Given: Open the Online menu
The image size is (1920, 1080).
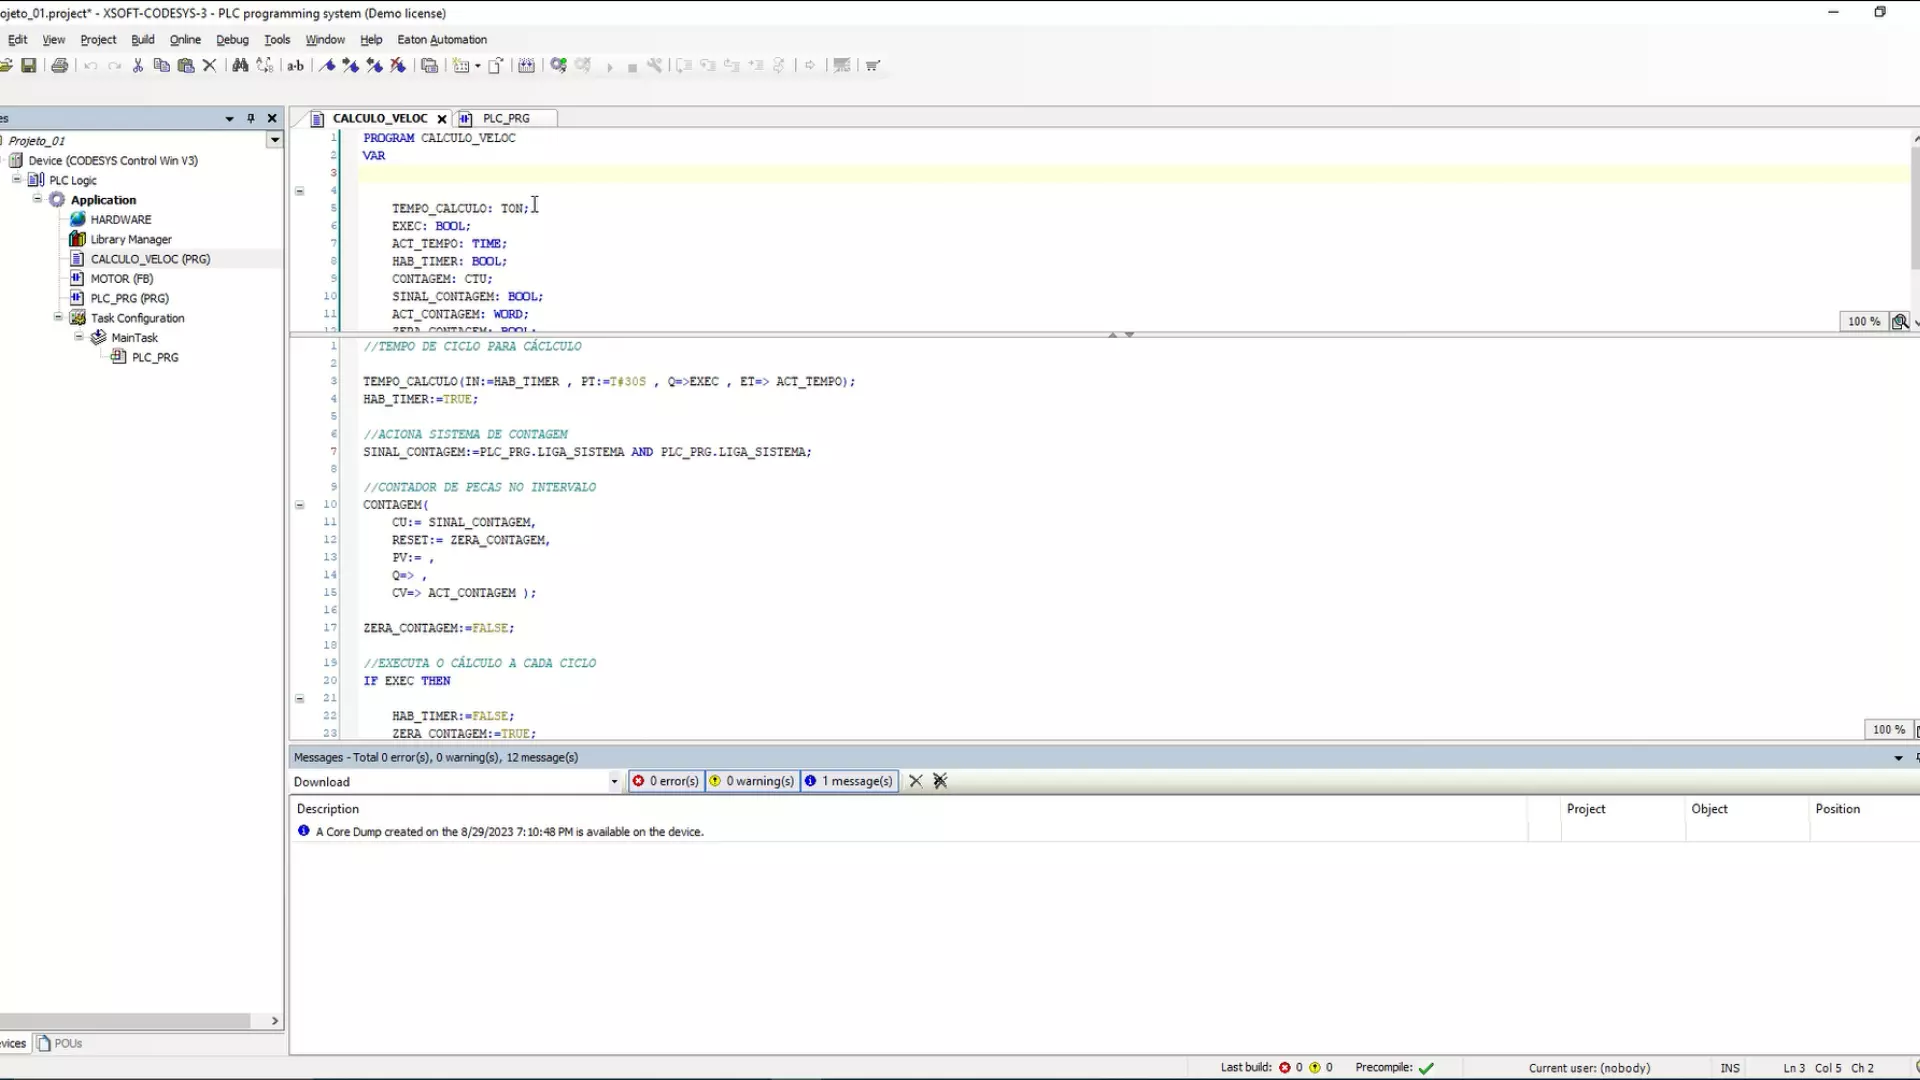Looking at the screenshot, I should tap(185, 40).
